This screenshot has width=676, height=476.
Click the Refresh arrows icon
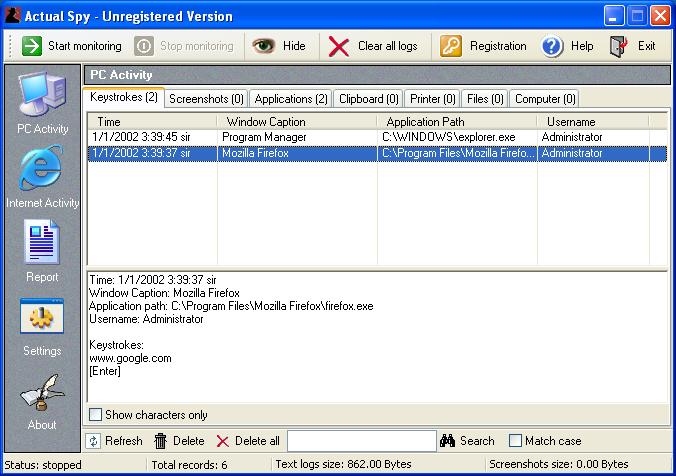click(93, 441)
